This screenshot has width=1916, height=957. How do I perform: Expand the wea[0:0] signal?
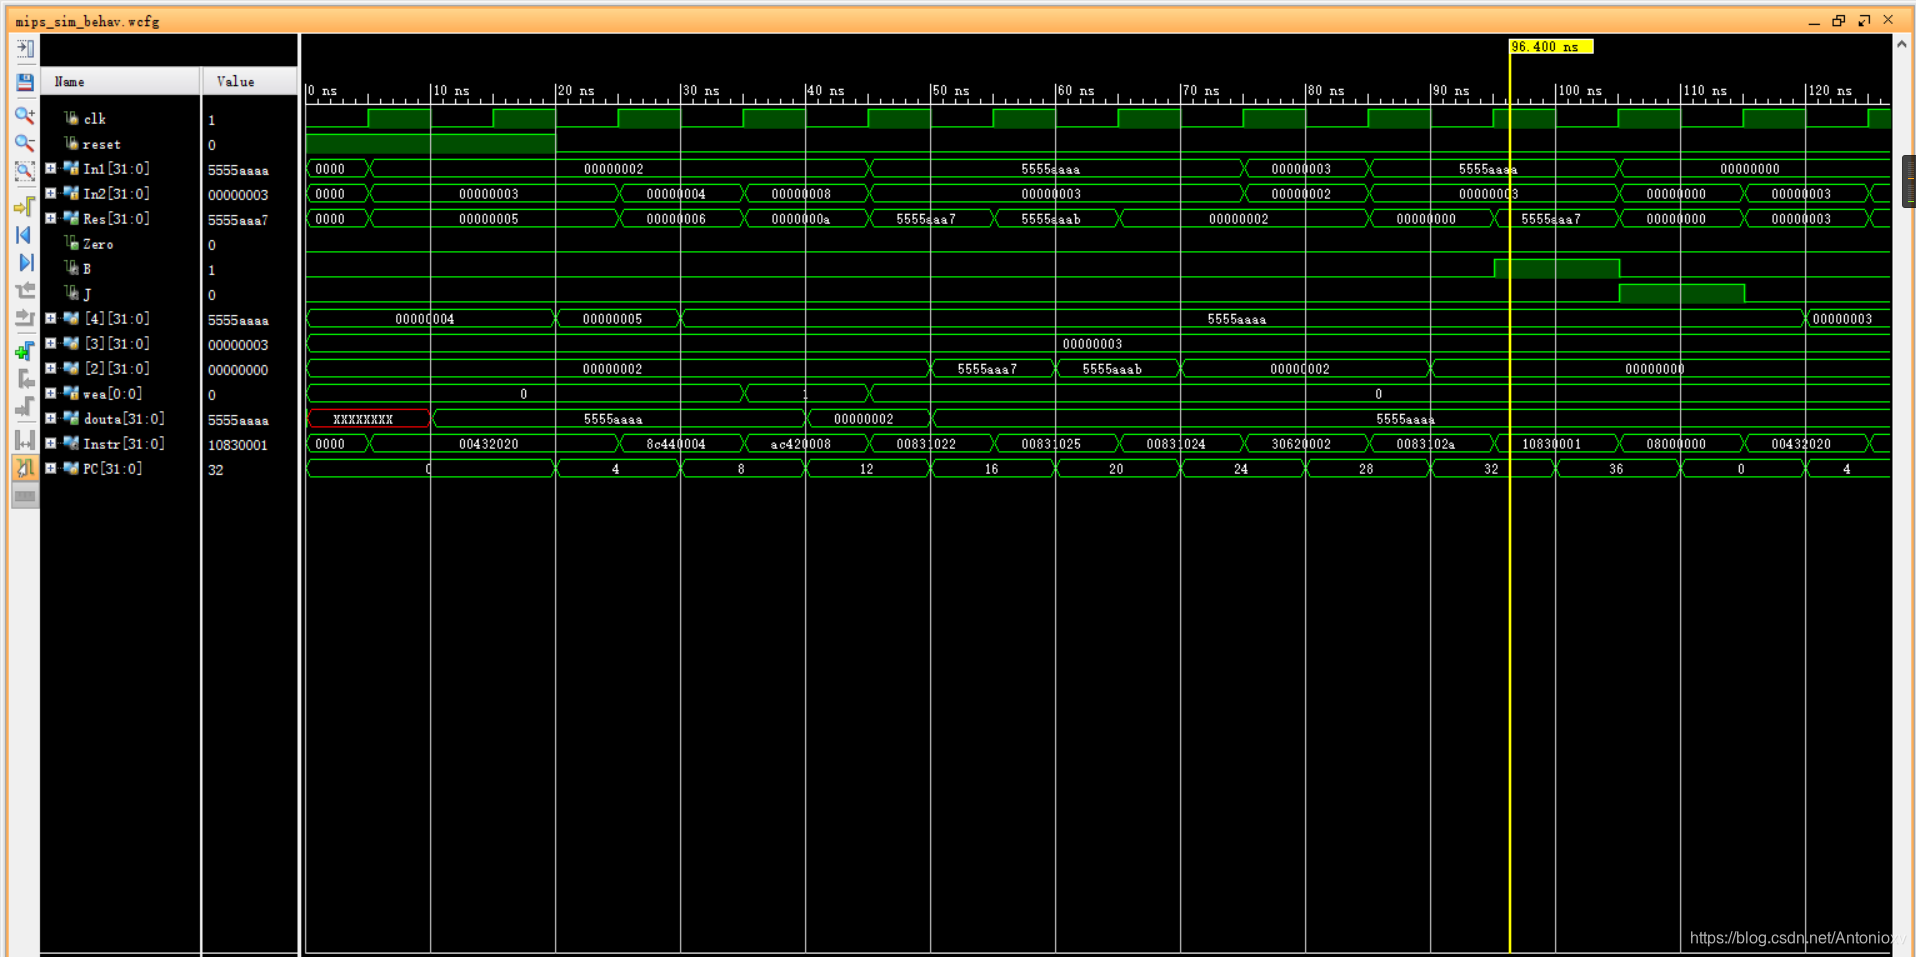coord(51,394)
